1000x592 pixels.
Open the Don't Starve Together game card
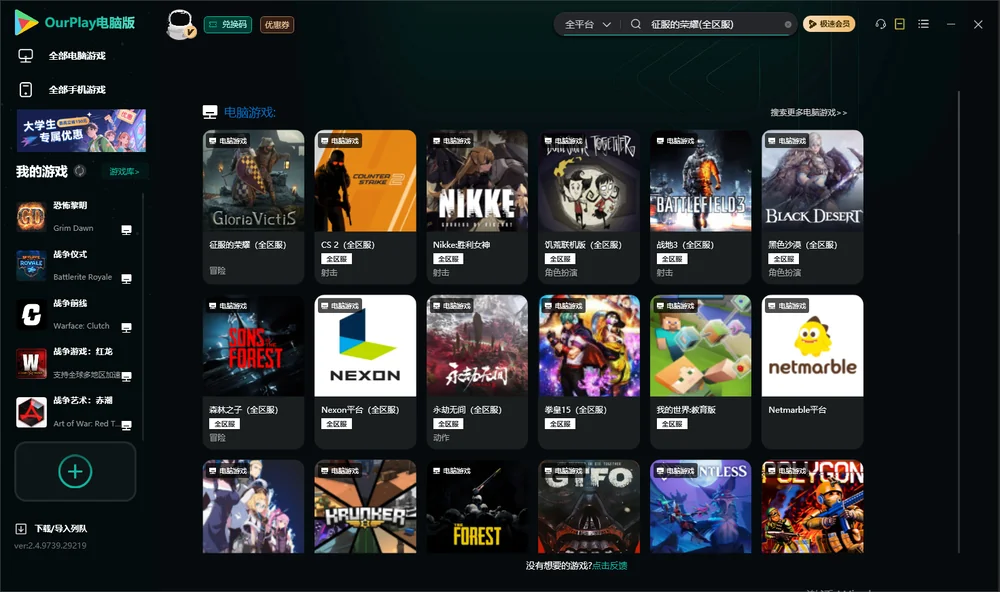[589, 207]
